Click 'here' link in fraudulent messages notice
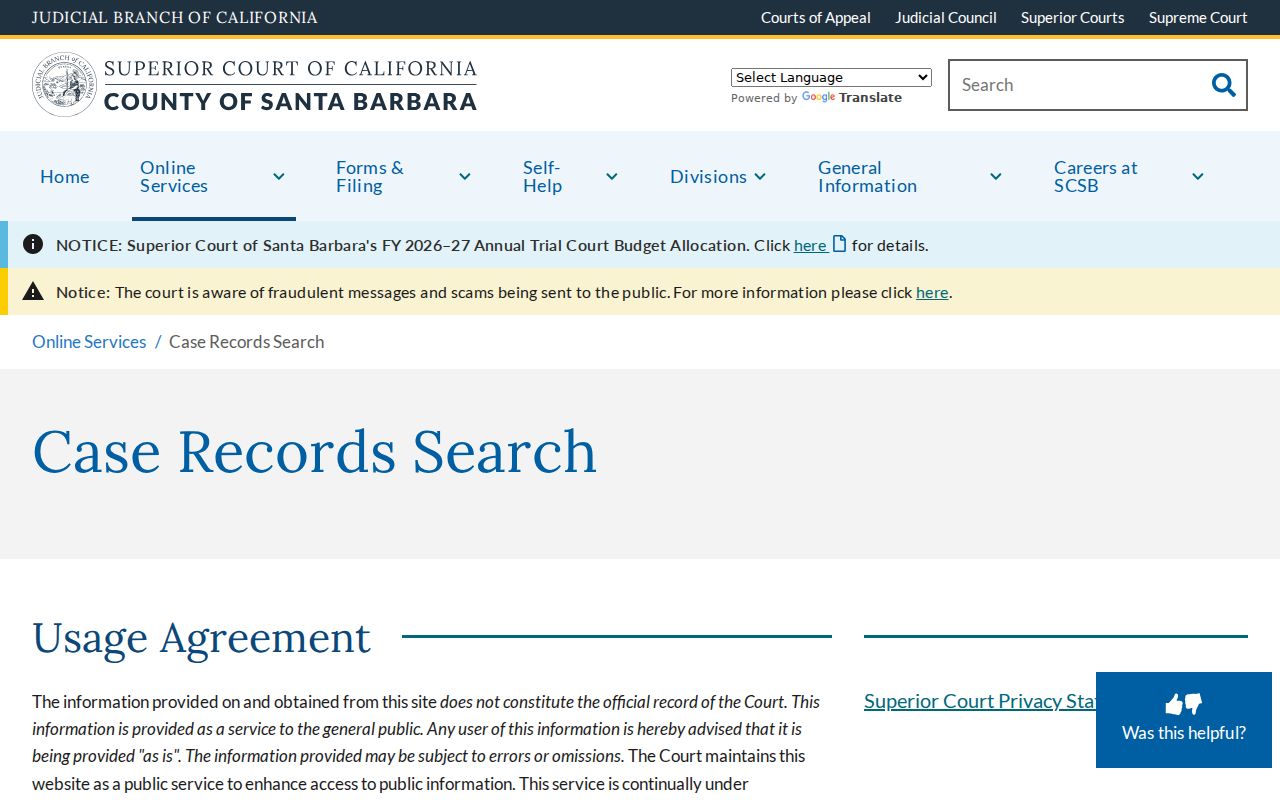The width and height of the screenshot is (1280, 800). [932, 292]
